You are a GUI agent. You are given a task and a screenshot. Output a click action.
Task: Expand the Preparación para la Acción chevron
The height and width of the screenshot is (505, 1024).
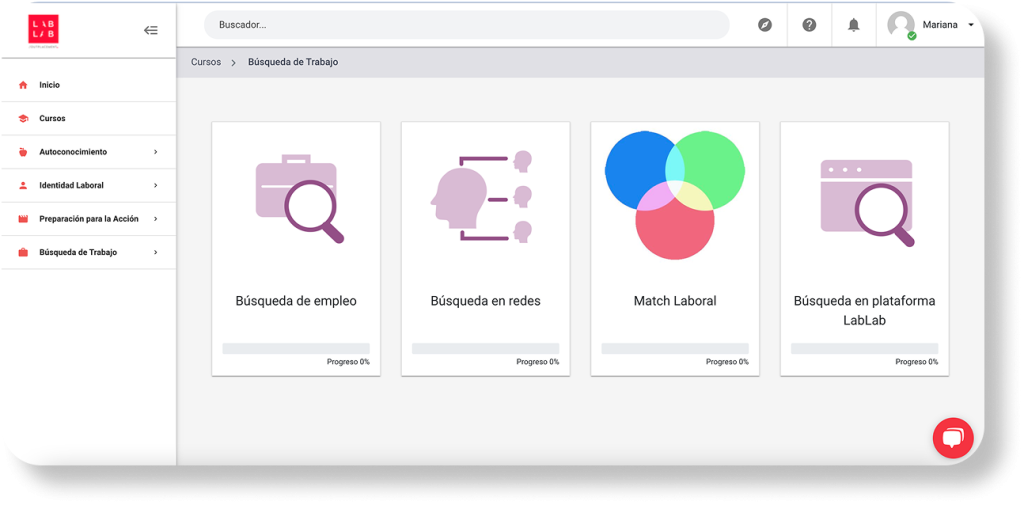[155, 219]
